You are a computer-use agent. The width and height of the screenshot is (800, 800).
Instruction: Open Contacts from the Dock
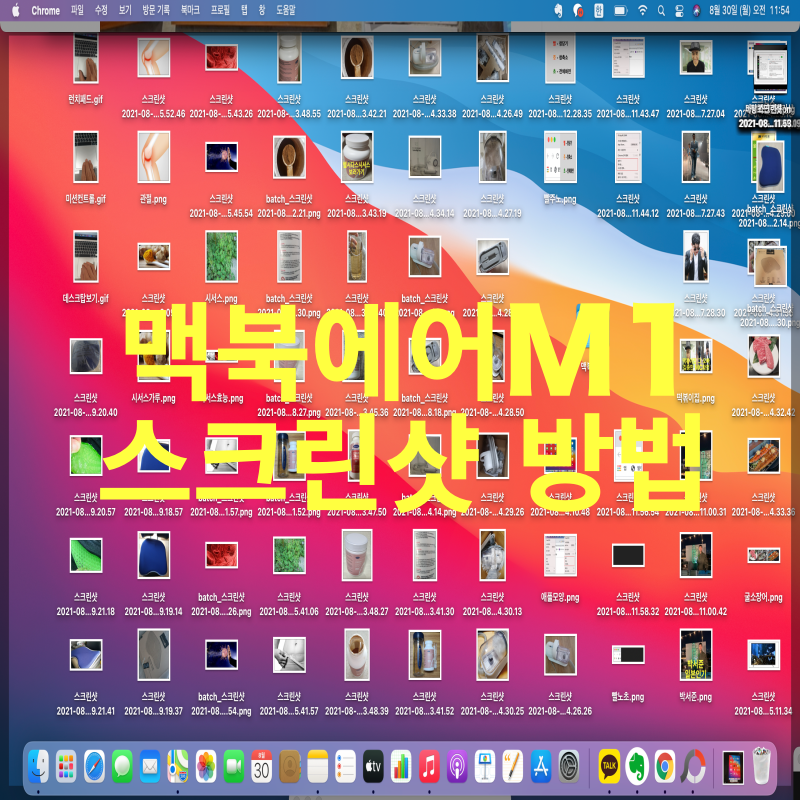[289, 765]
